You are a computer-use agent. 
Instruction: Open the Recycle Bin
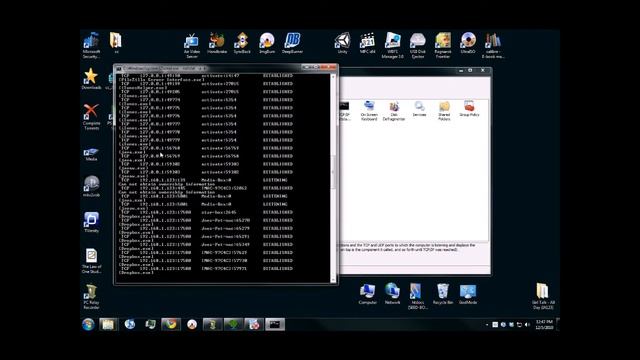[443, 294]
